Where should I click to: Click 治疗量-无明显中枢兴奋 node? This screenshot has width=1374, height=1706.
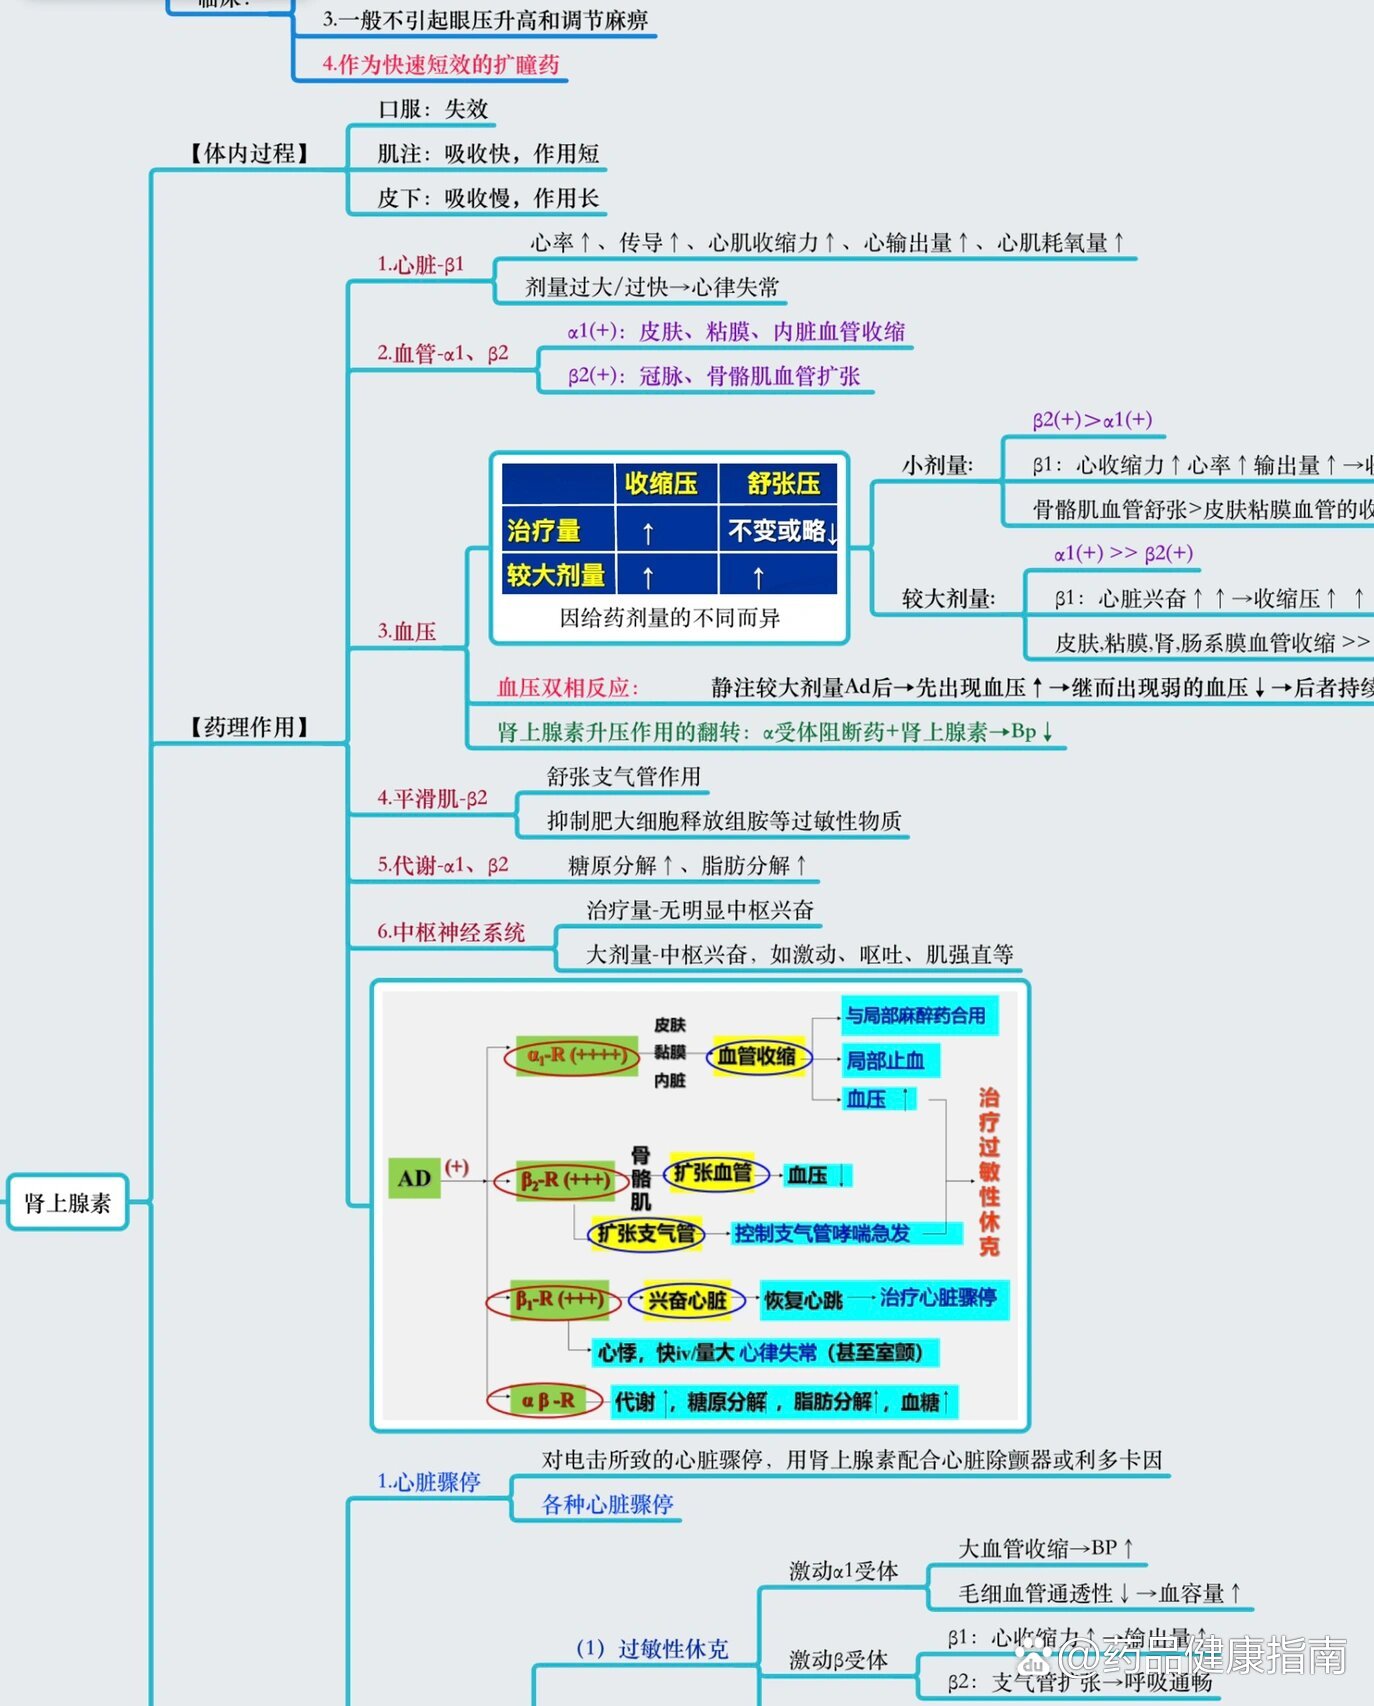pyautogui.click(x=700, y=910)
